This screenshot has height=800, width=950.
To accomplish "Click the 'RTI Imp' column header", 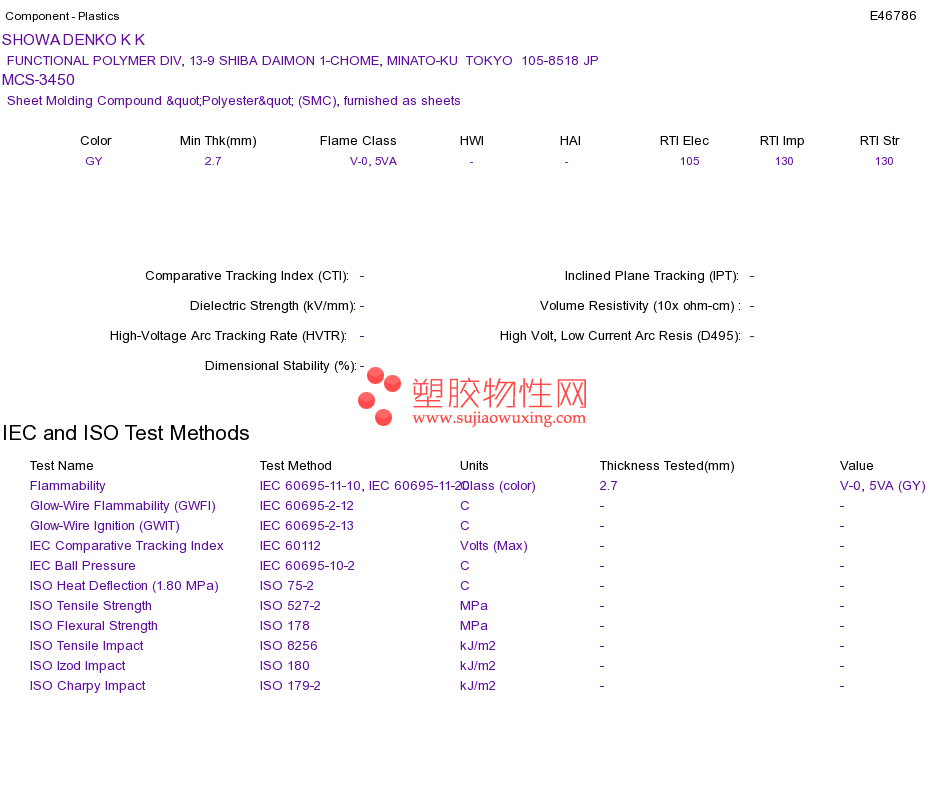I will [x=782, y=141].
